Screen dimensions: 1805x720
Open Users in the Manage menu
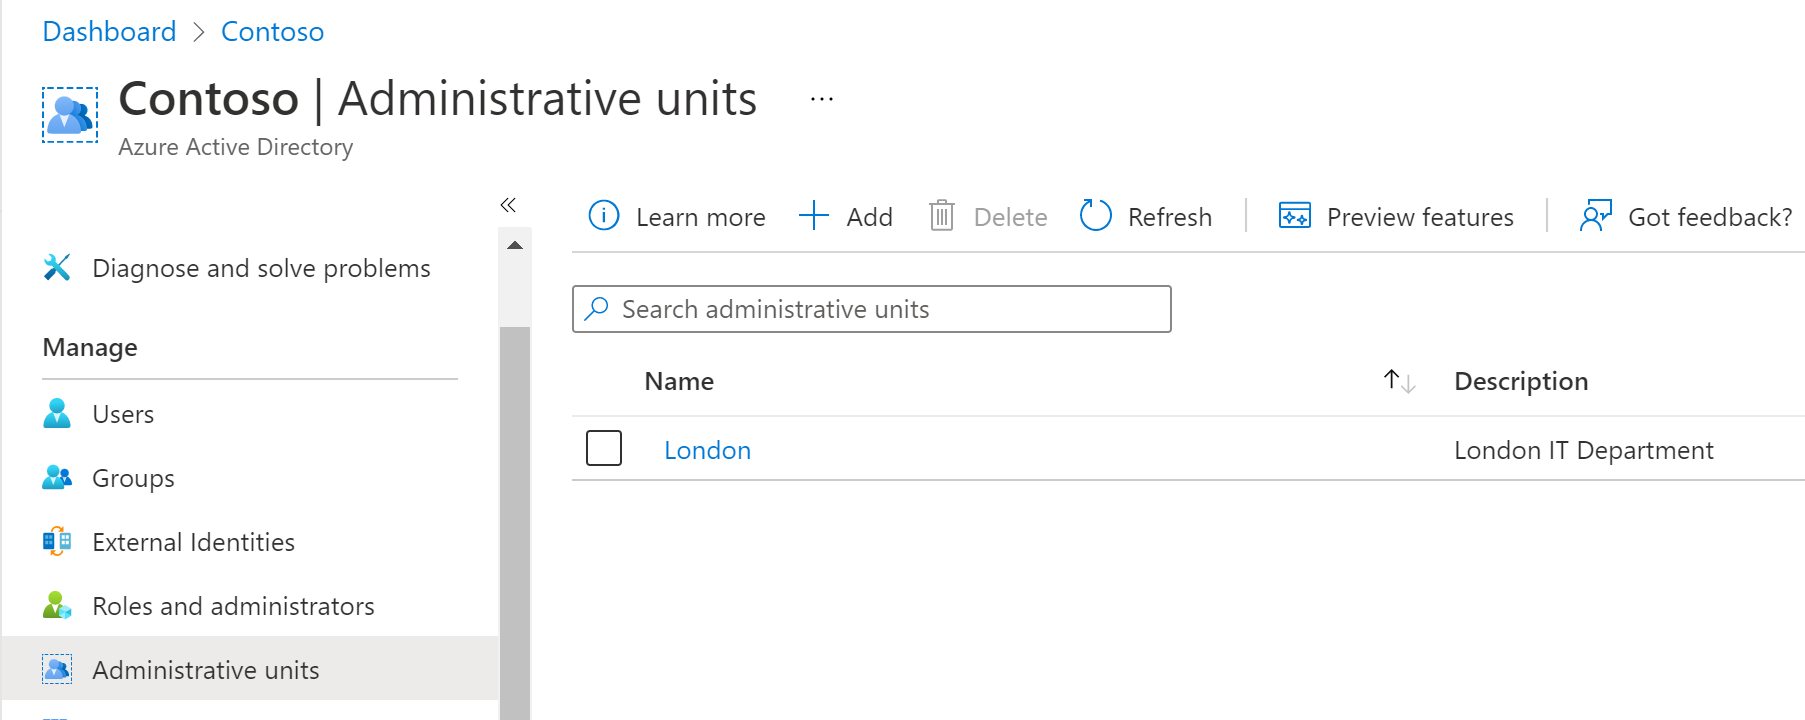pyautogui.click(x=123, y=414)
